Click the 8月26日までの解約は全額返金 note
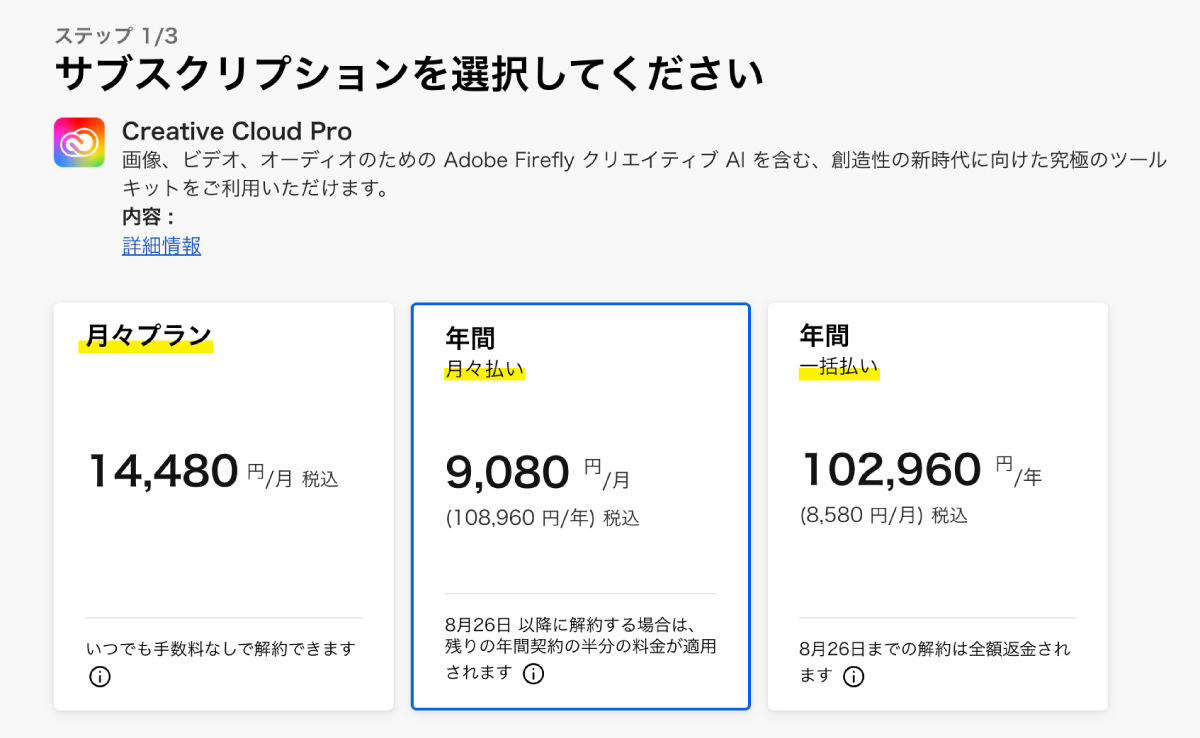The width and height of the screenshot is (1200, 738). (x=935, y=662)
